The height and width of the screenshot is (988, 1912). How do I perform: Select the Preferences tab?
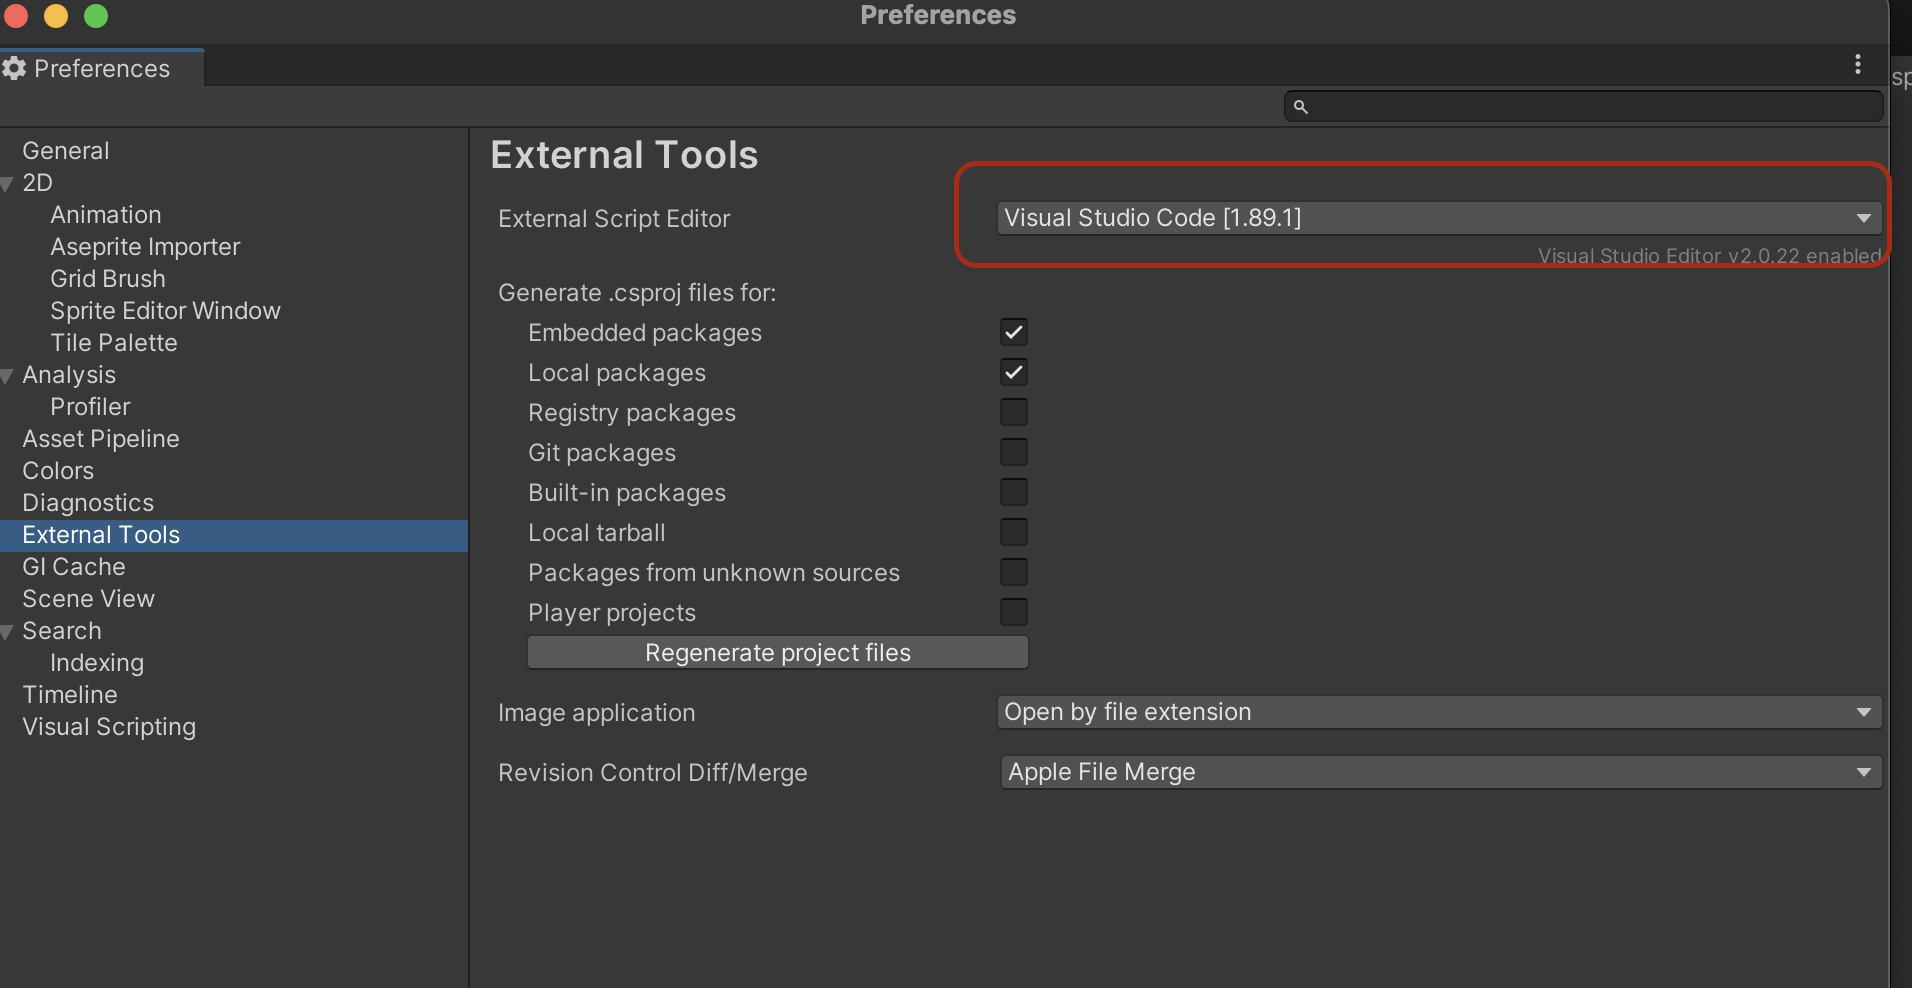coord(101,69)
